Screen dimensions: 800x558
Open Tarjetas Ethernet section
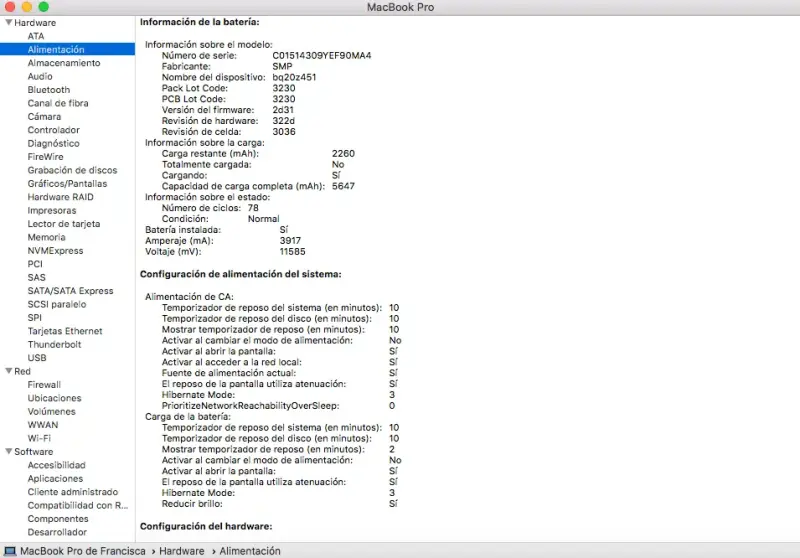pos(65,331)
